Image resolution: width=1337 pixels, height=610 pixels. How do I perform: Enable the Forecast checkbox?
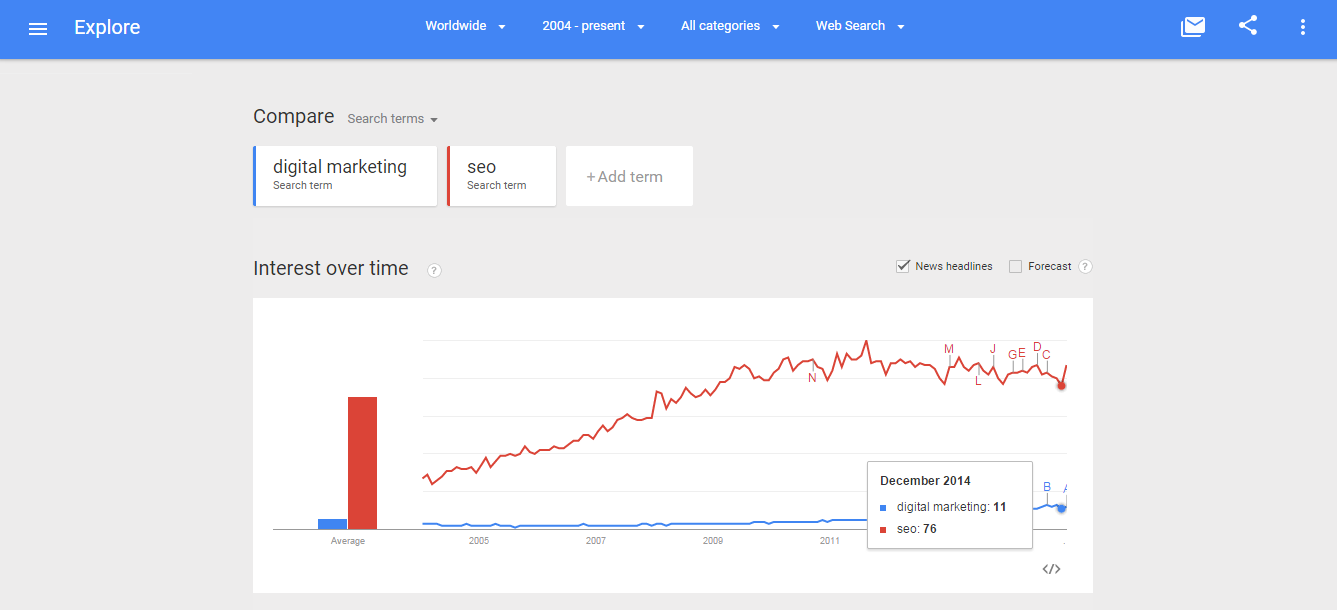tap(1015, 266)
